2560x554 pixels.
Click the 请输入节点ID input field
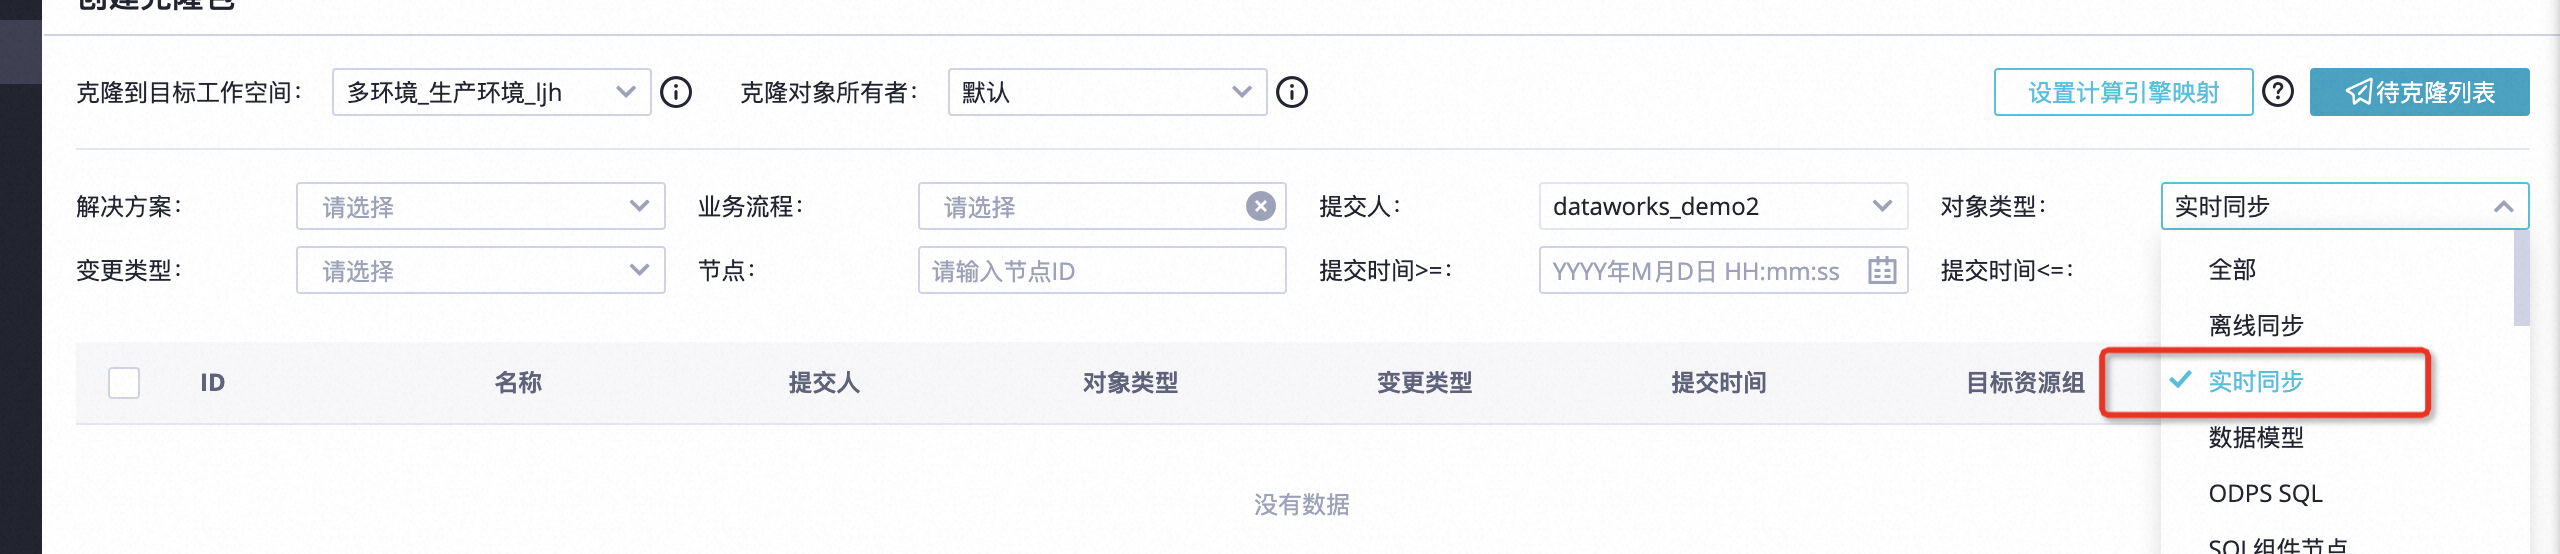(x=1102, y=270)
